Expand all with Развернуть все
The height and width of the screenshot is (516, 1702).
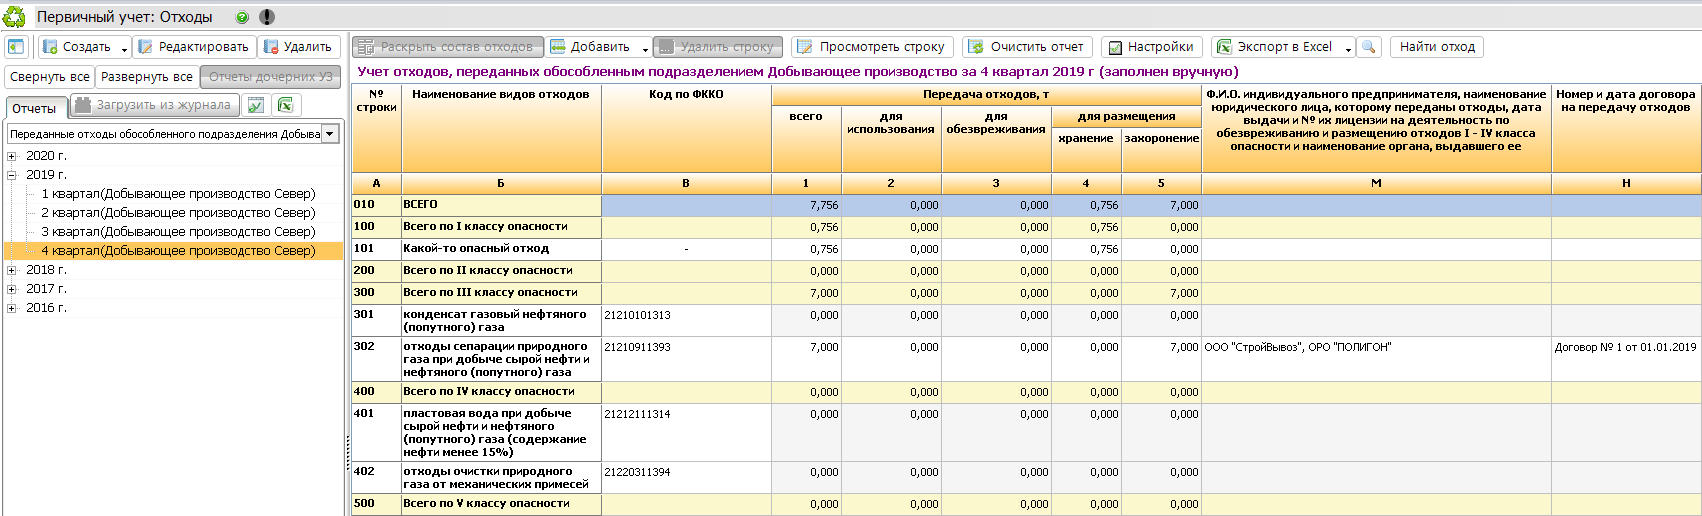147,77
